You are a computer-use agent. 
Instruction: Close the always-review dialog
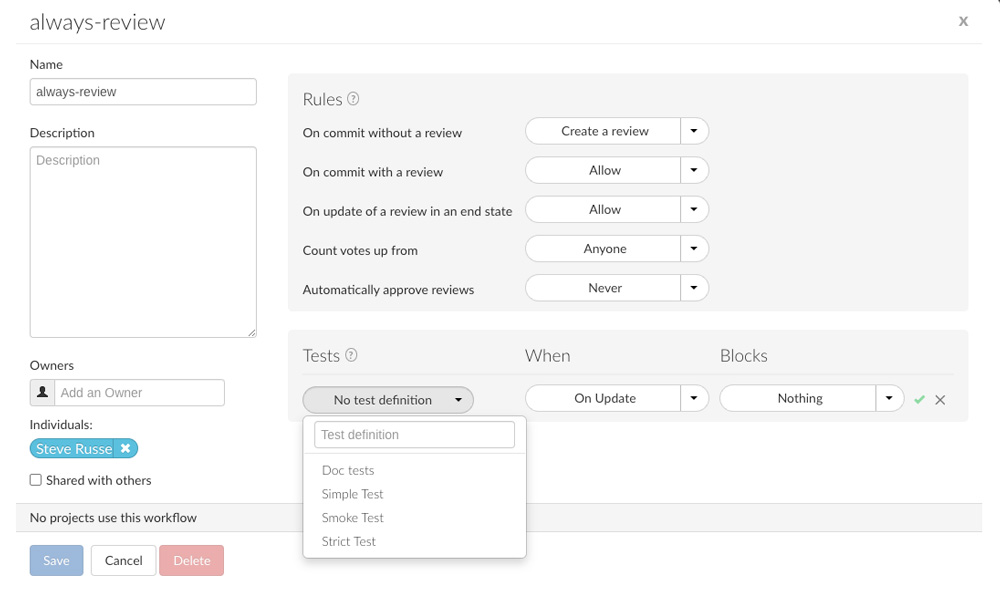coord(963,21)
